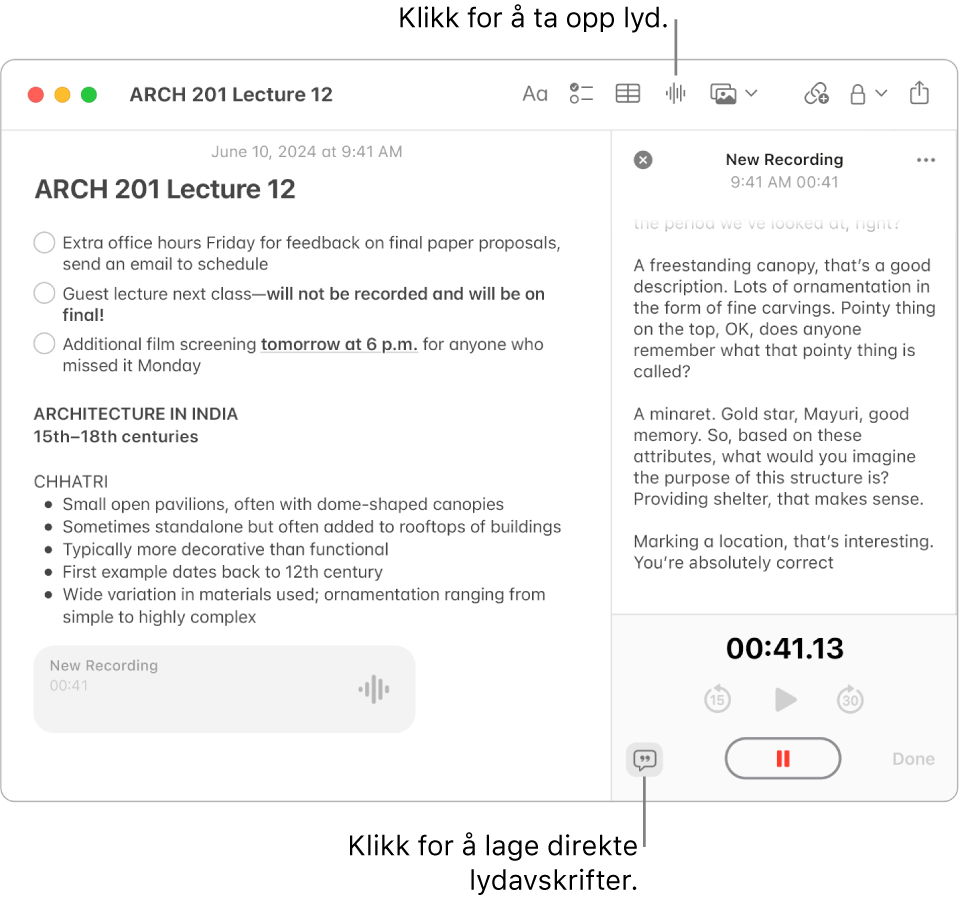
Task: Check off the Extra office hours item
Action: coord(44,242)
